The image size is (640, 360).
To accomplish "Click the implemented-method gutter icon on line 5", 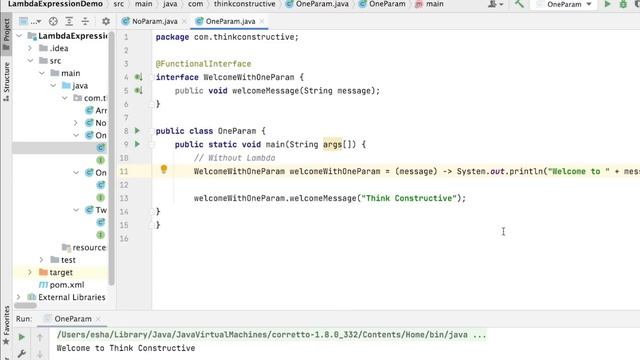I will click(x=139, y=90).
